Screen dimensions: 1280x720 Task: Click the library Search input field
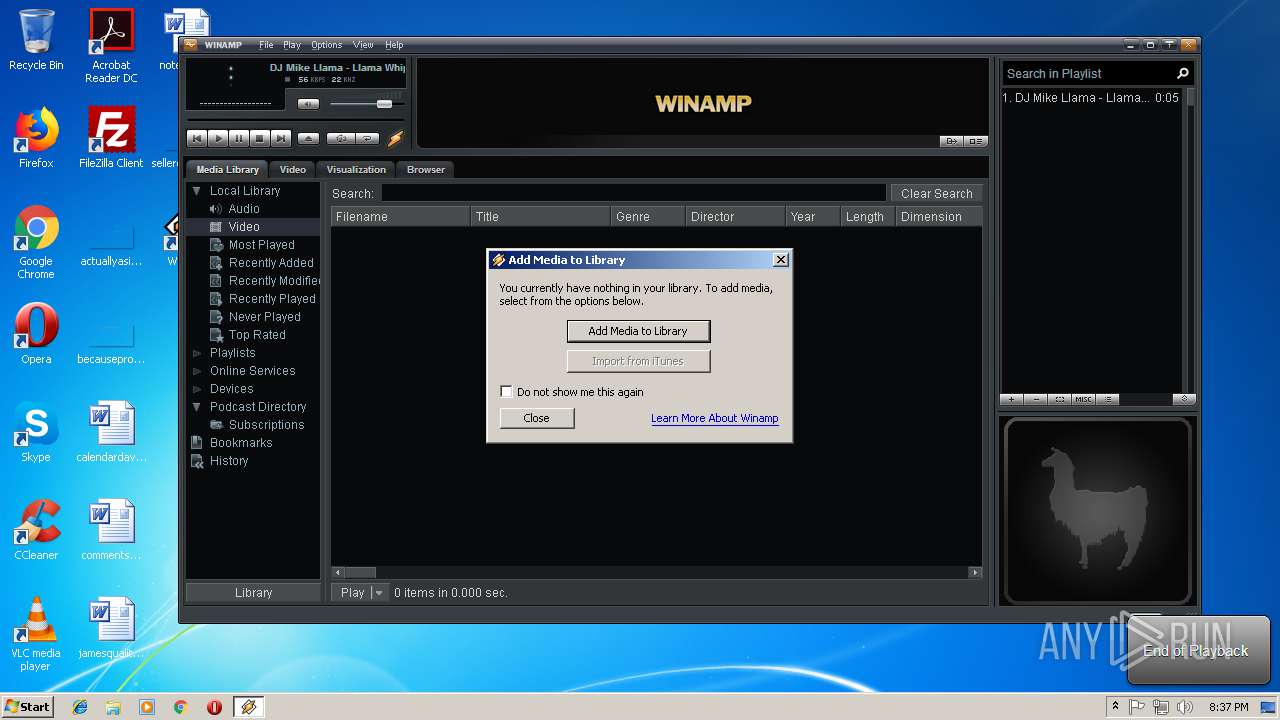(633, 193)
